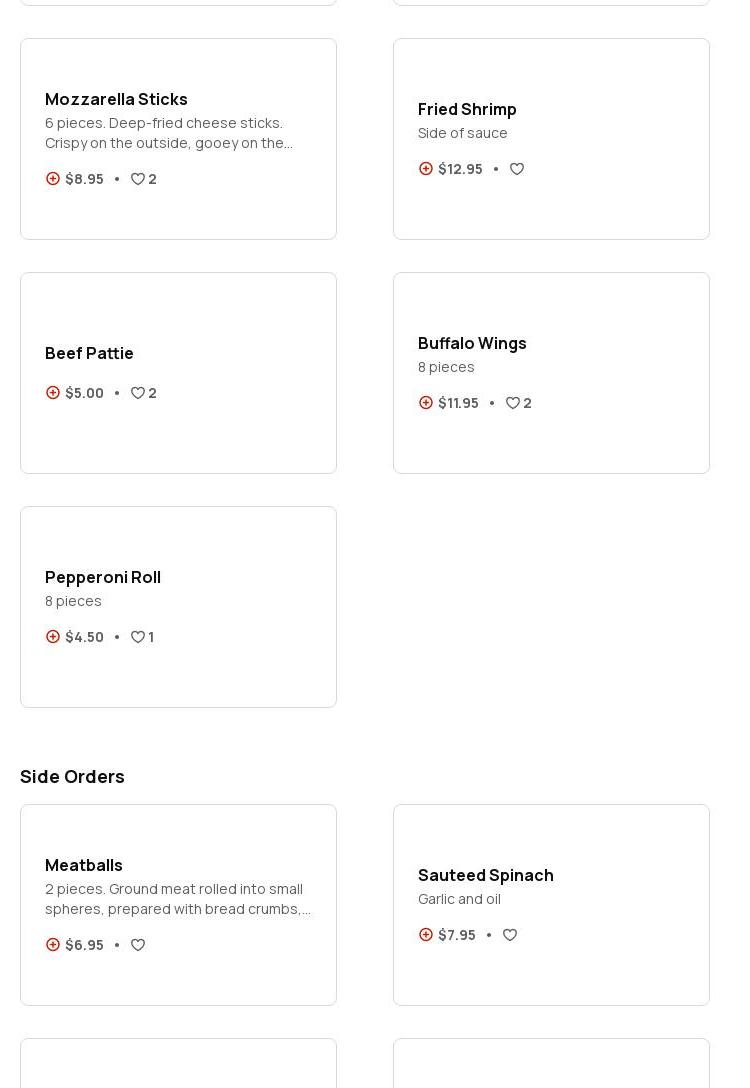Add Pepperoni Roll with plus icon
This screenshot has width=750, height=1088.
pyautogui.click(x=53, y=637)
